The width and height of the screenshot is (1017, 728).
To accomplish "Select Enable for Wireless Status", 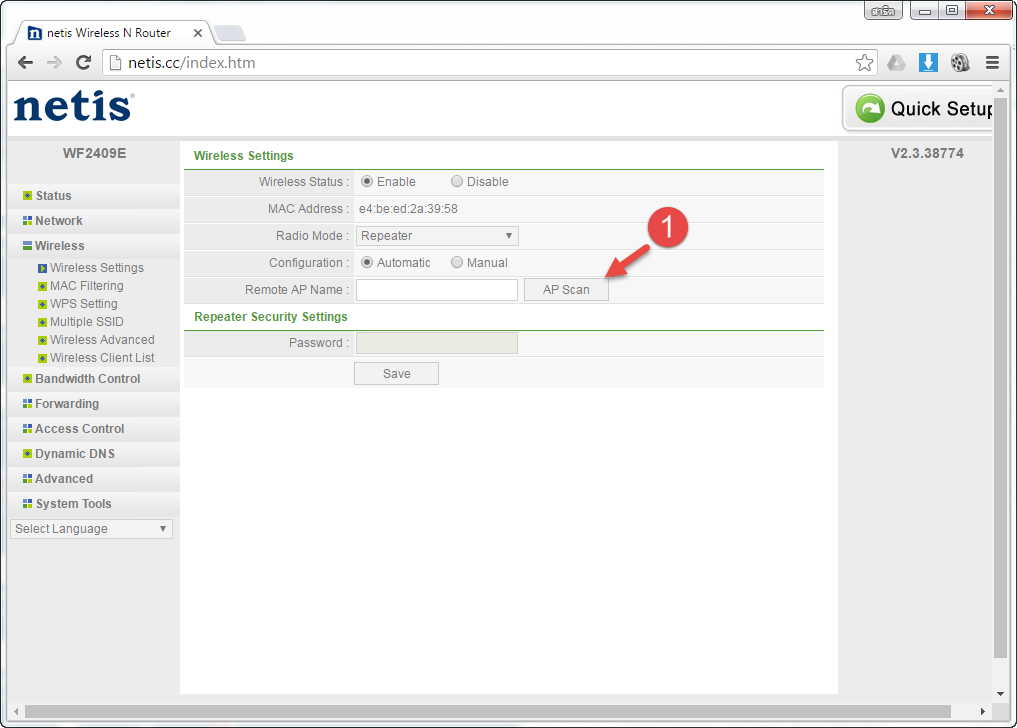I will 367,182.
